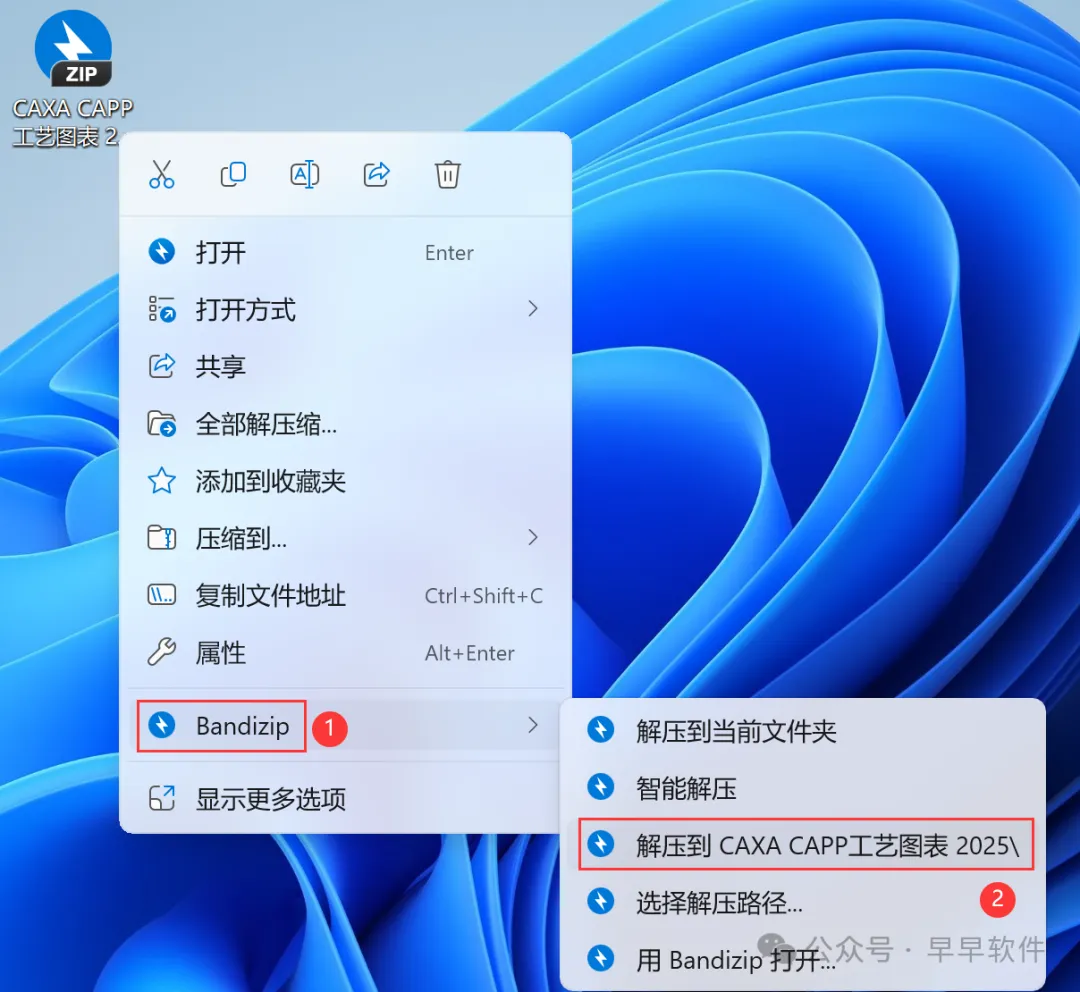Click the share icon beside 共享
The width and height of the screenshot is (1080, 992).
[162, 366]
